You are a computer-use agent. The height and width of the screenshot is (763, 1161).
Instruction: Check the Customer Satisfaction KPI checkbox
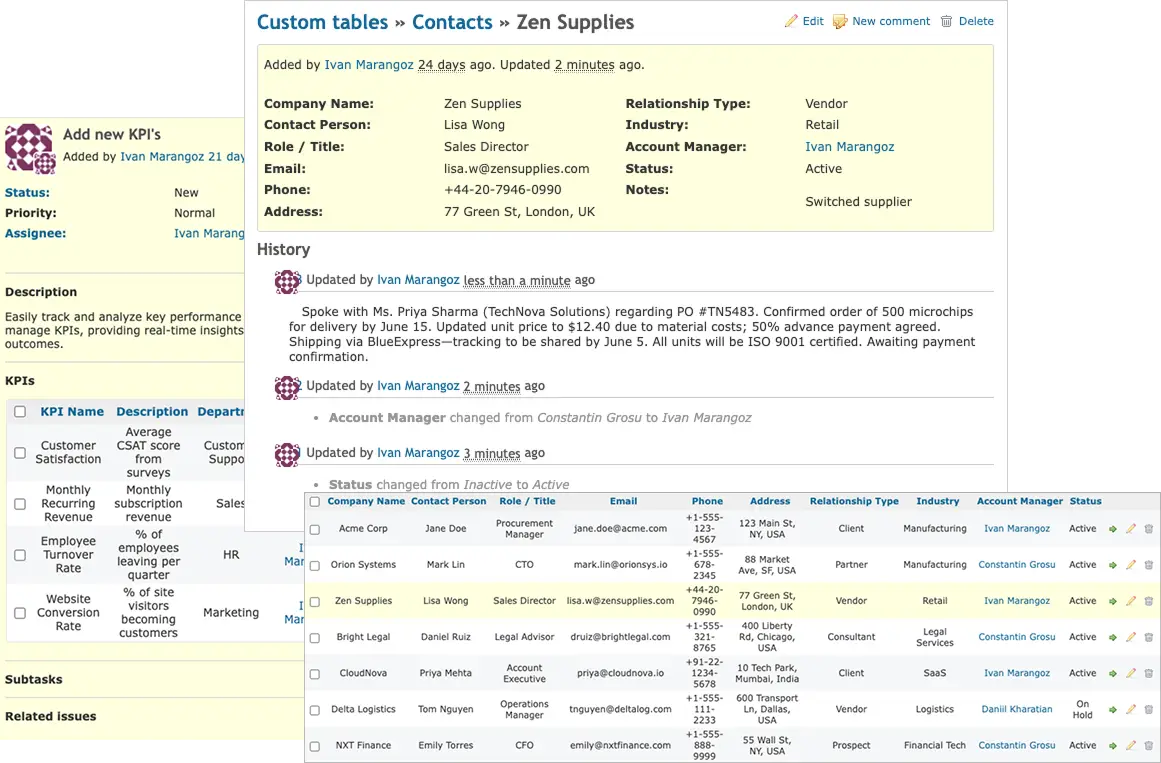[x=18, y=452]
